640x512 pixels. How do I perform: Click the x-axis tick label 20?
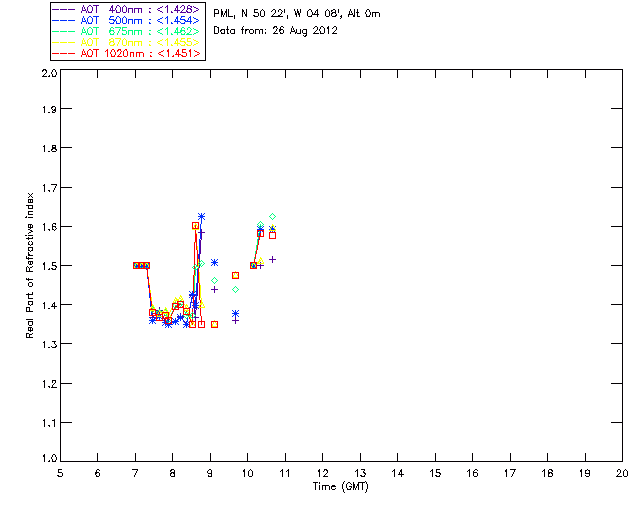[x=622, y=473]
